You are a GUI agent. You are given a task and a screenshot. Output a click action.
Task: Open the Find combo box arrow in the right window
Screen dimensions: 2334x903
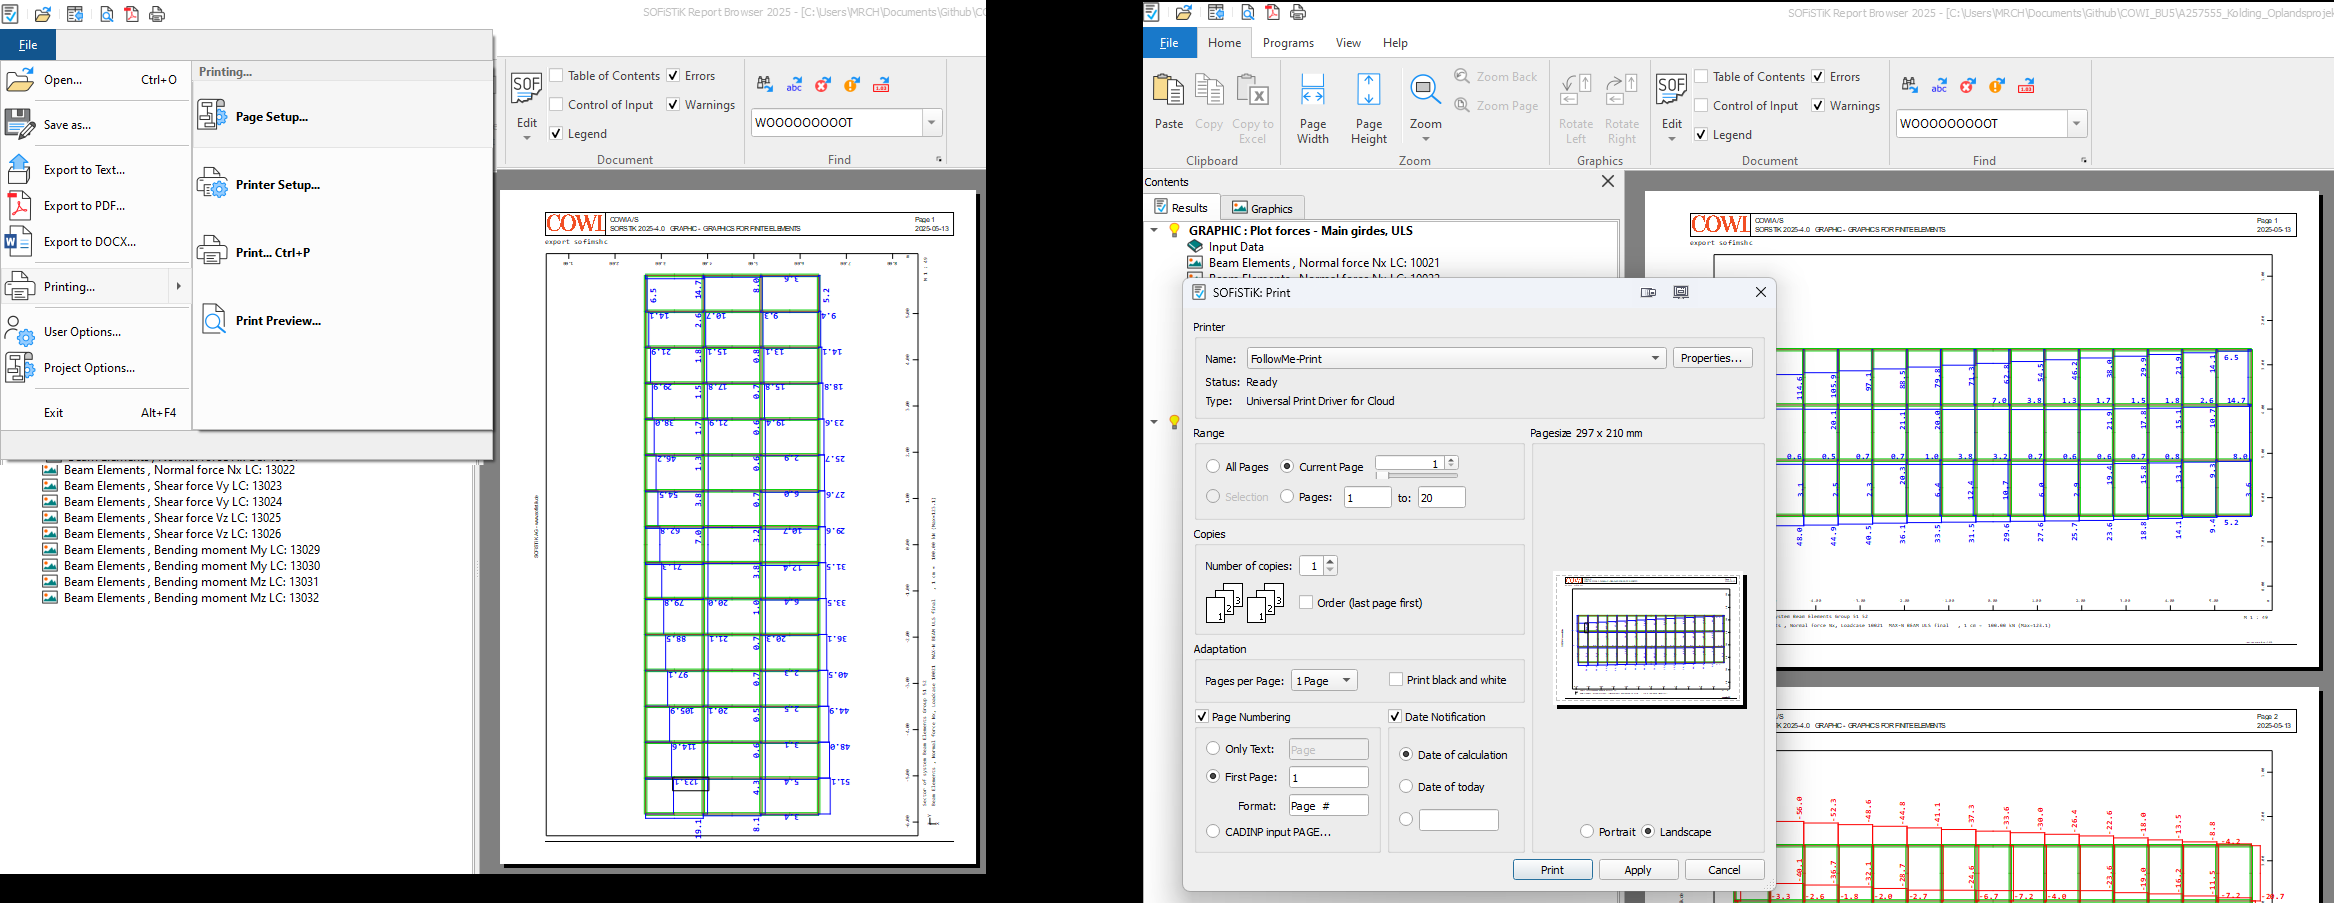(x=2077, y=123)
